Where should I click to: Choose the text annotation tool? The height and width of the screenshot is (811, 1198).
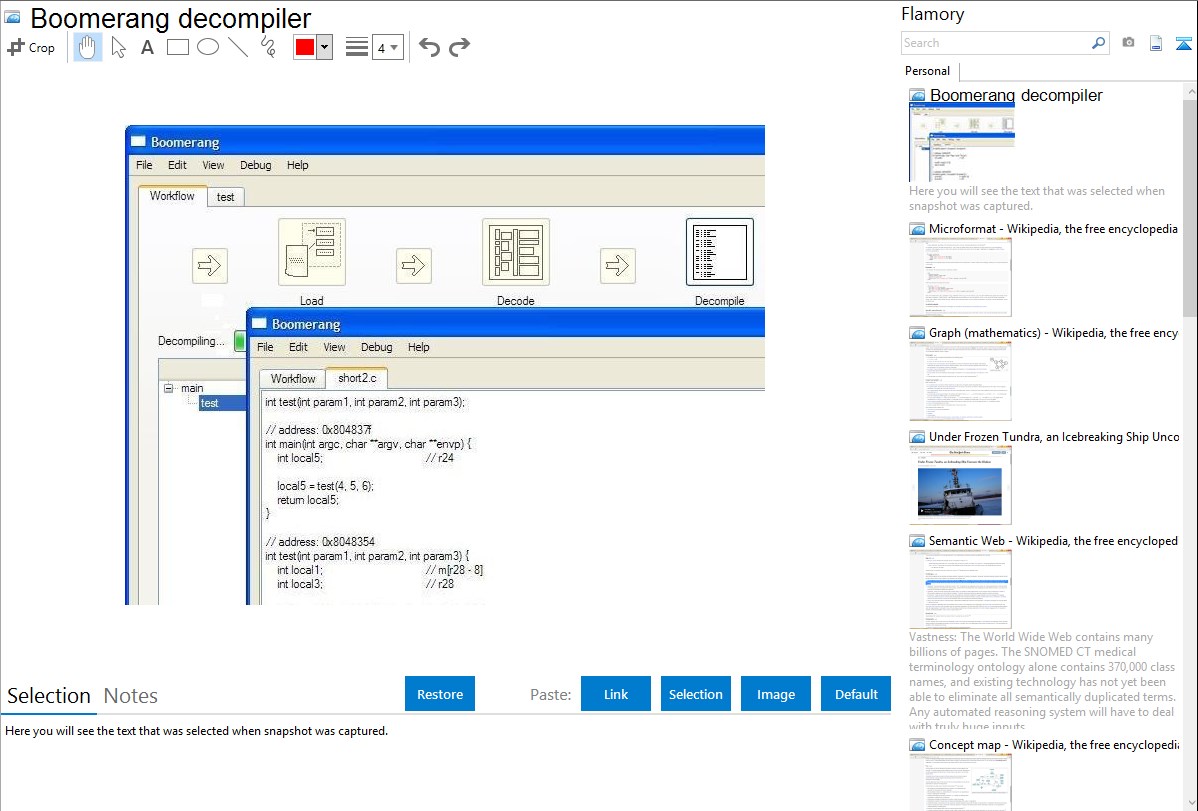147,47
